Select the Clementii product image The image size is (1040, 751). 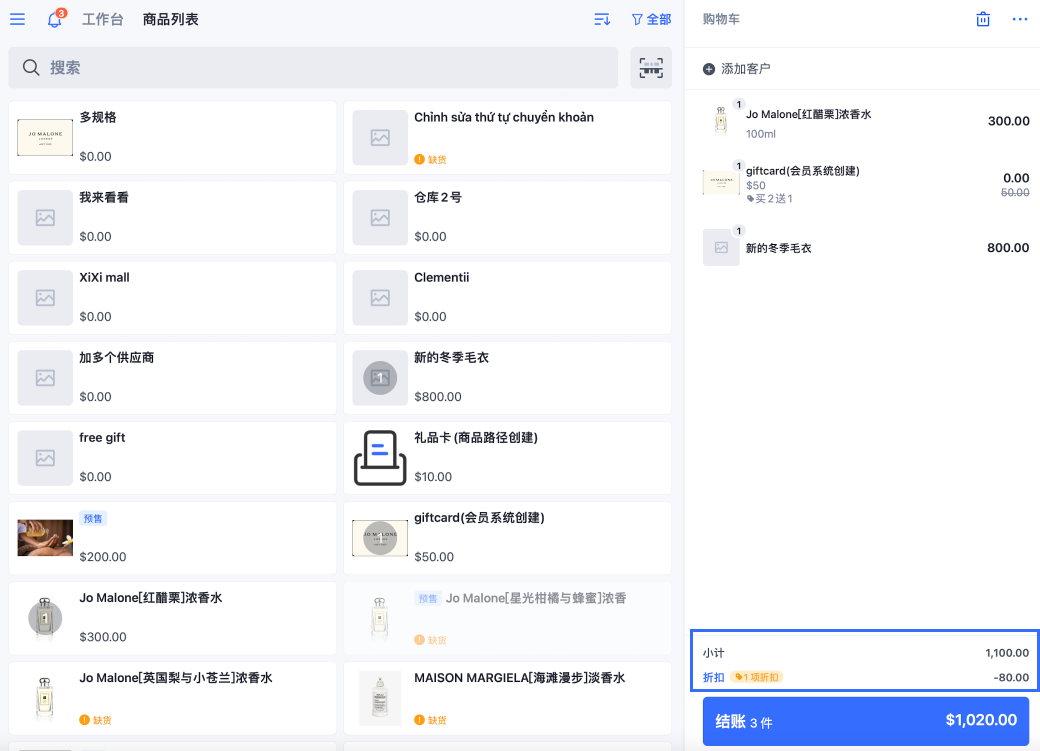click(x=380, y=298)
